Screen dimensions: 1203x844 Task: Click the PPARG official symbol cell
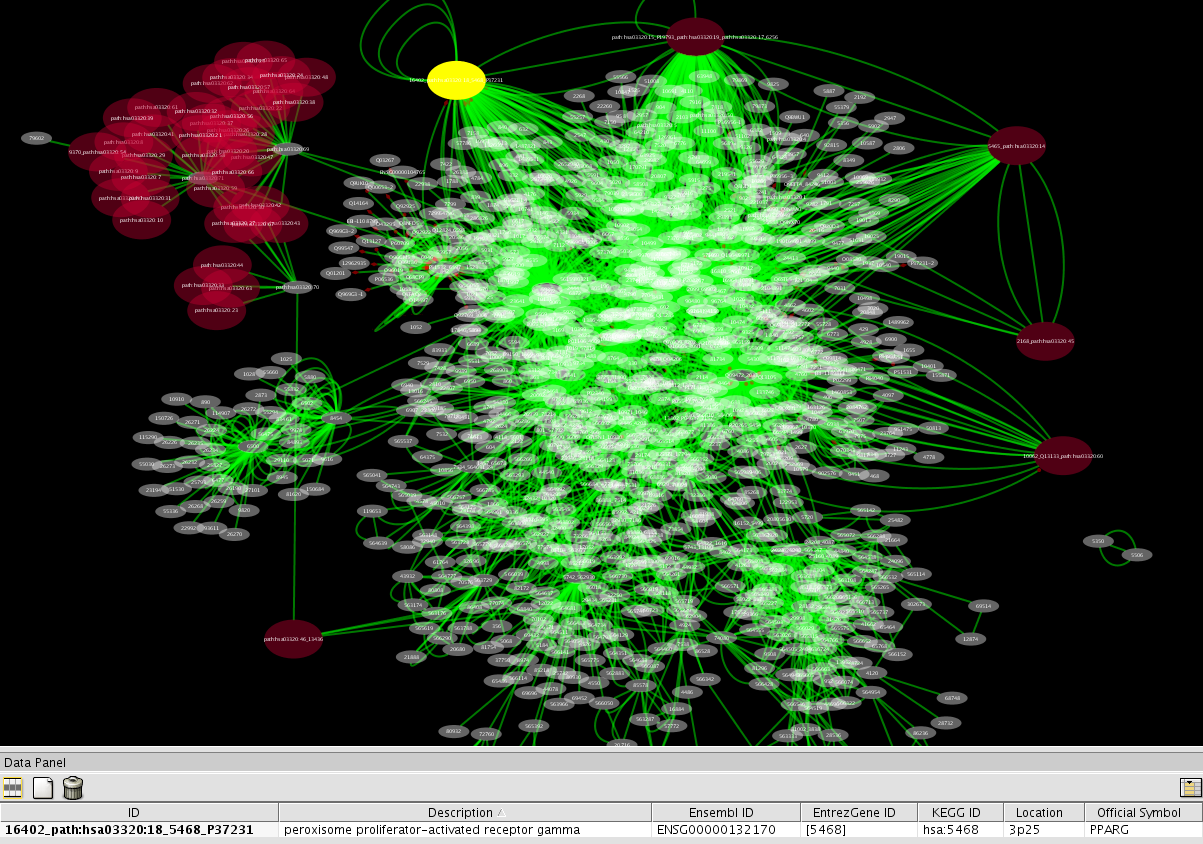[x=1143, y=830]
